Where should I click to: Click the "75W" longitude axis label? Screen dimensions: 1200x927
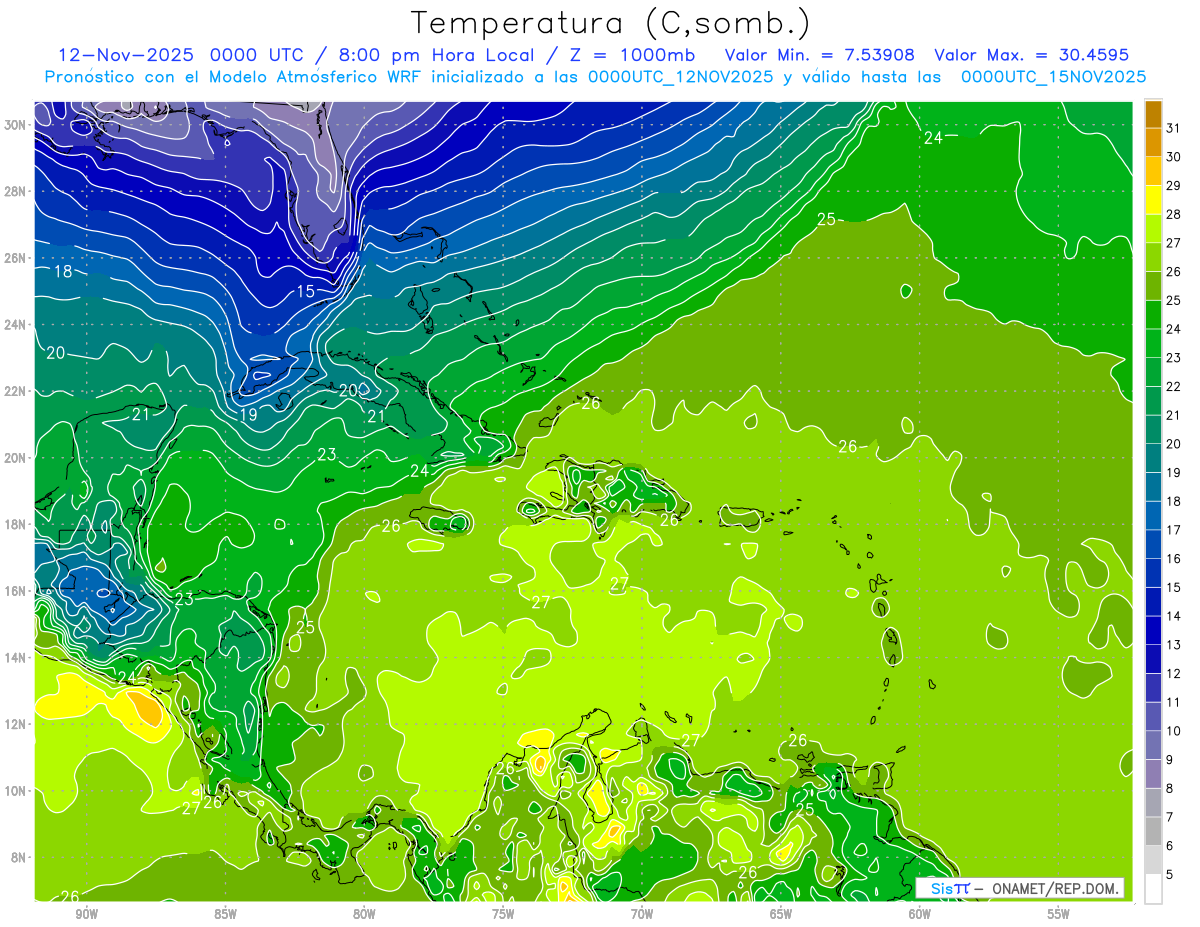tap(503, 913)
